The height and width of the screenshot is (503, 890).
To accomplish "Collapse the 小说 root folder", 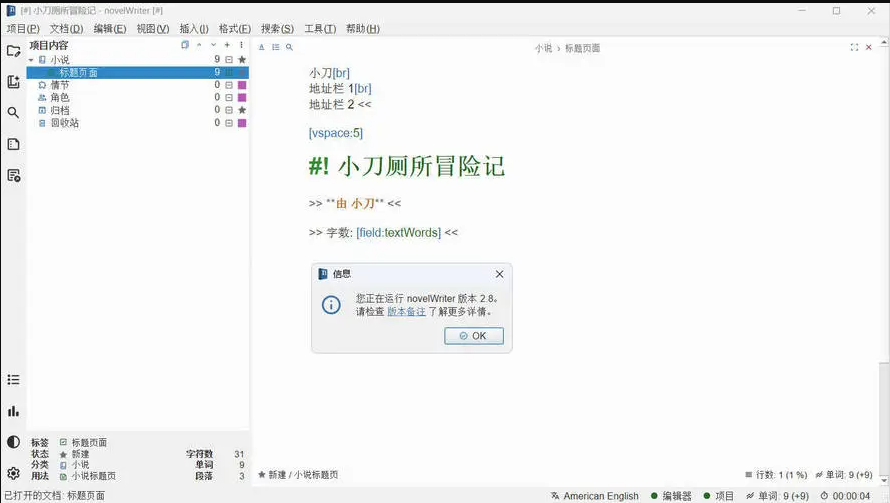I will point(31,60).
